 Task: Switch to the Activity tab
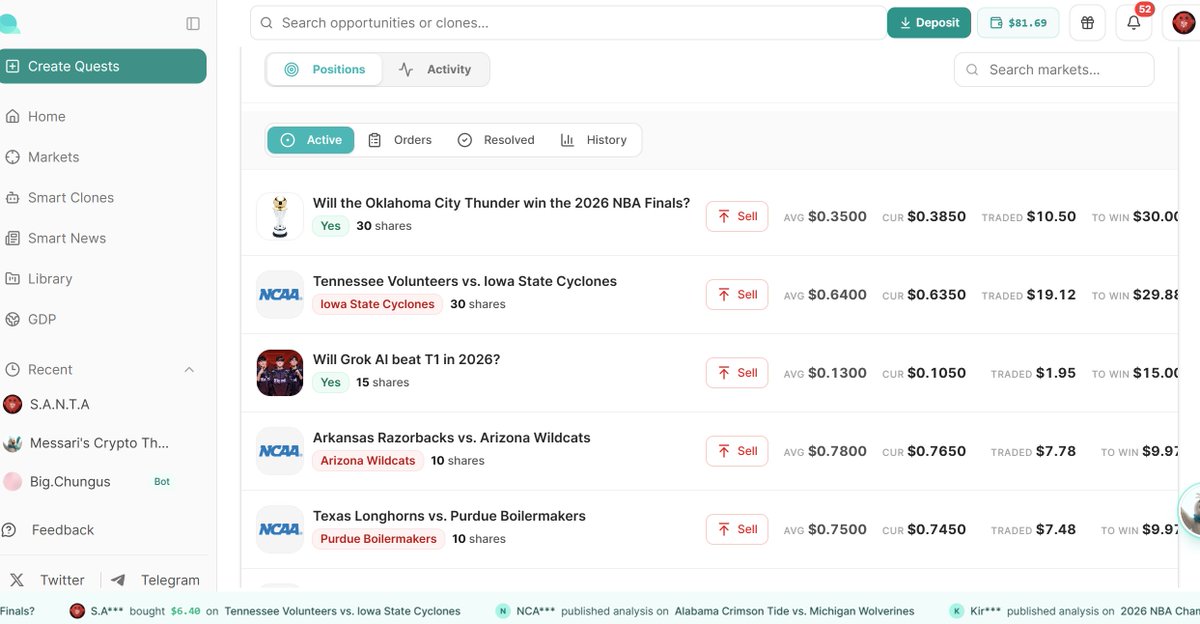(435, 69)
